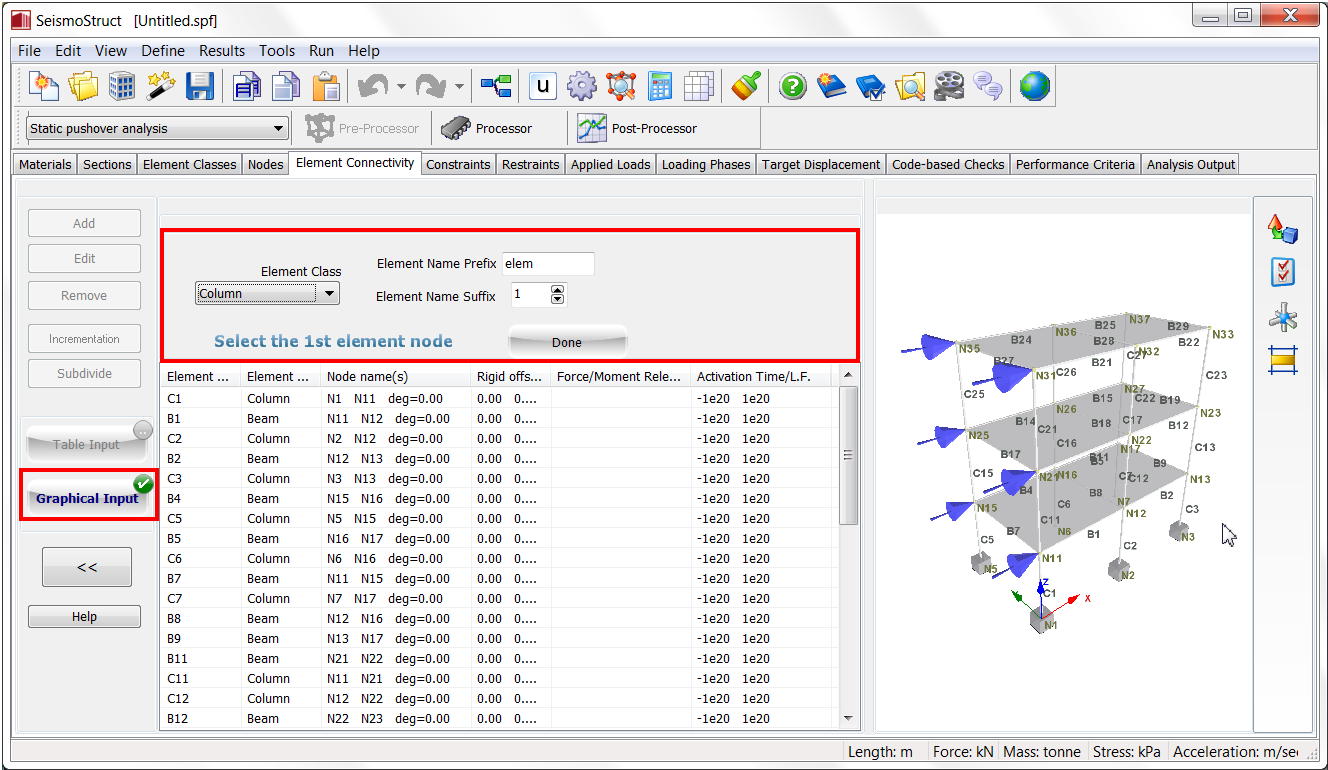This screenshot has width=1328, height=770.
Task: Click the Subdivide button
Action: [x=84, y=373]
